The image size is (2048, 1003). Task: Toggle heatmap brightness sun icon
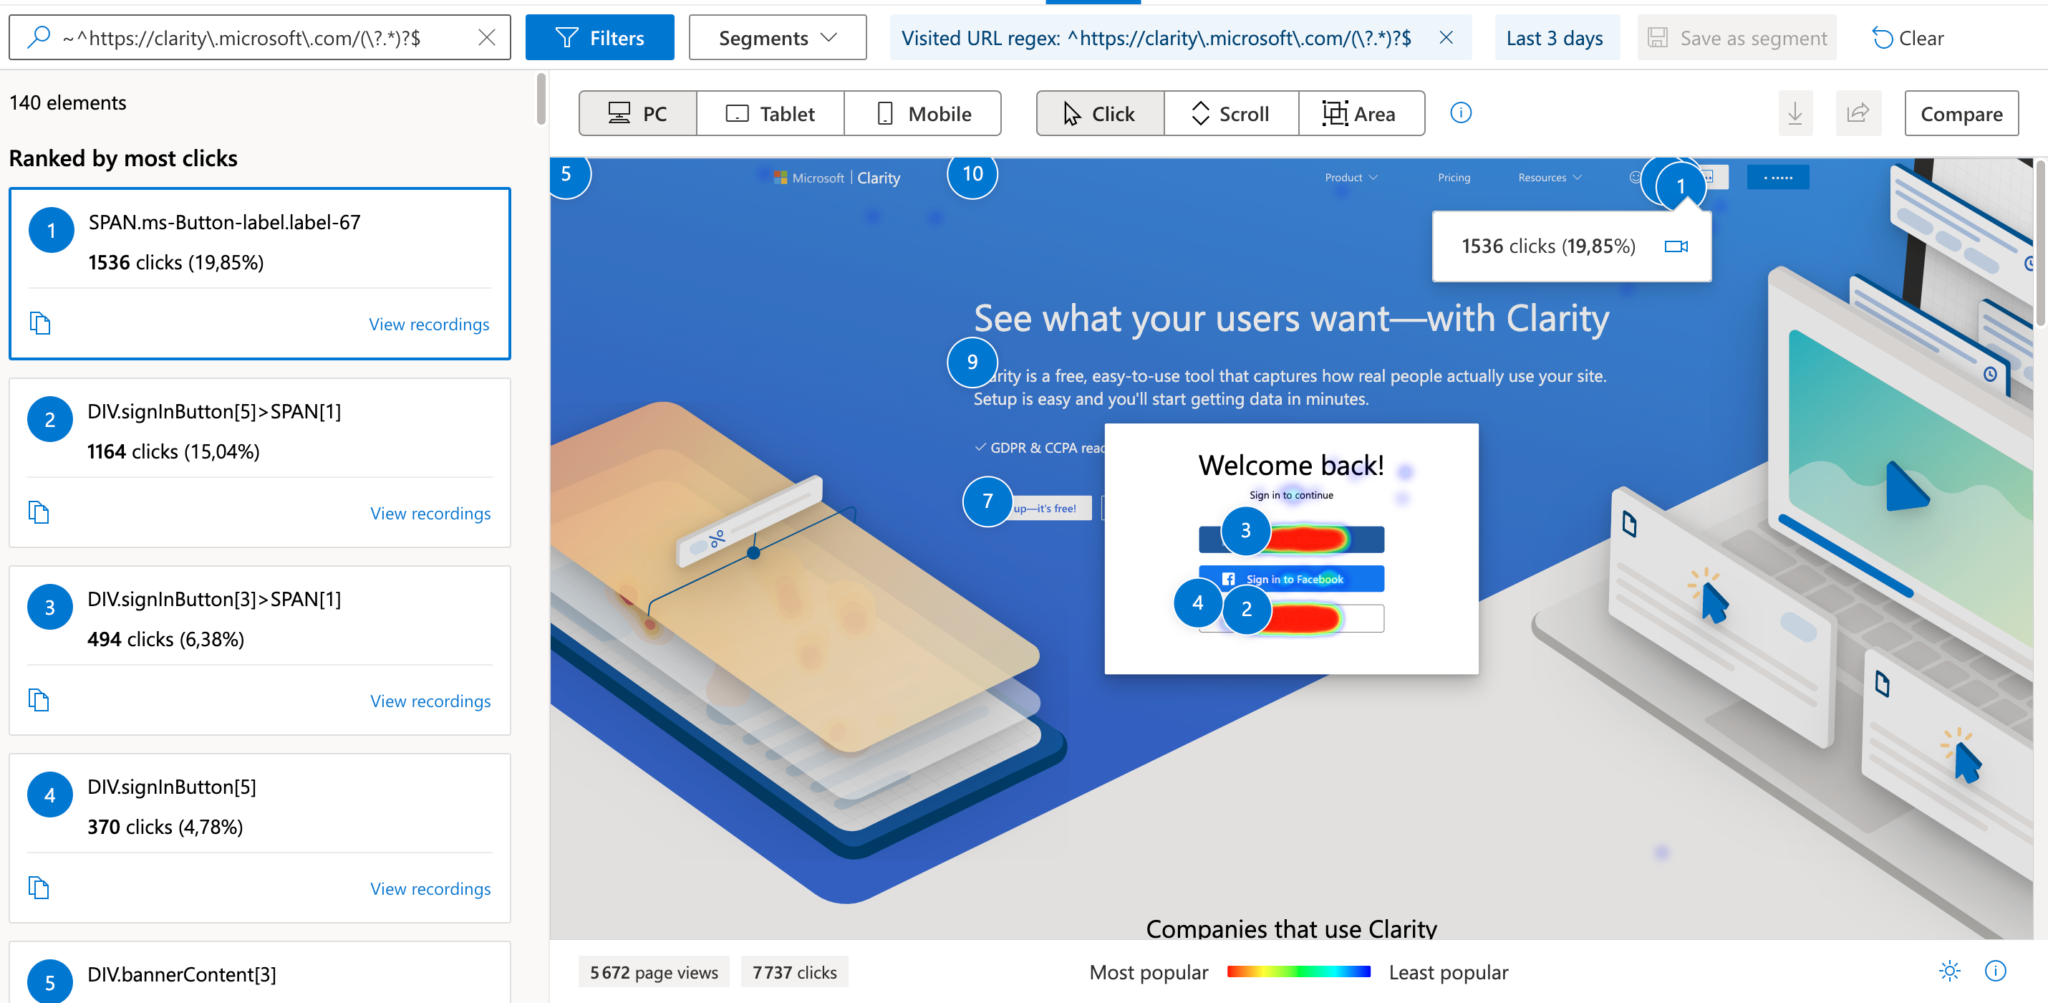pos(1950,971)
